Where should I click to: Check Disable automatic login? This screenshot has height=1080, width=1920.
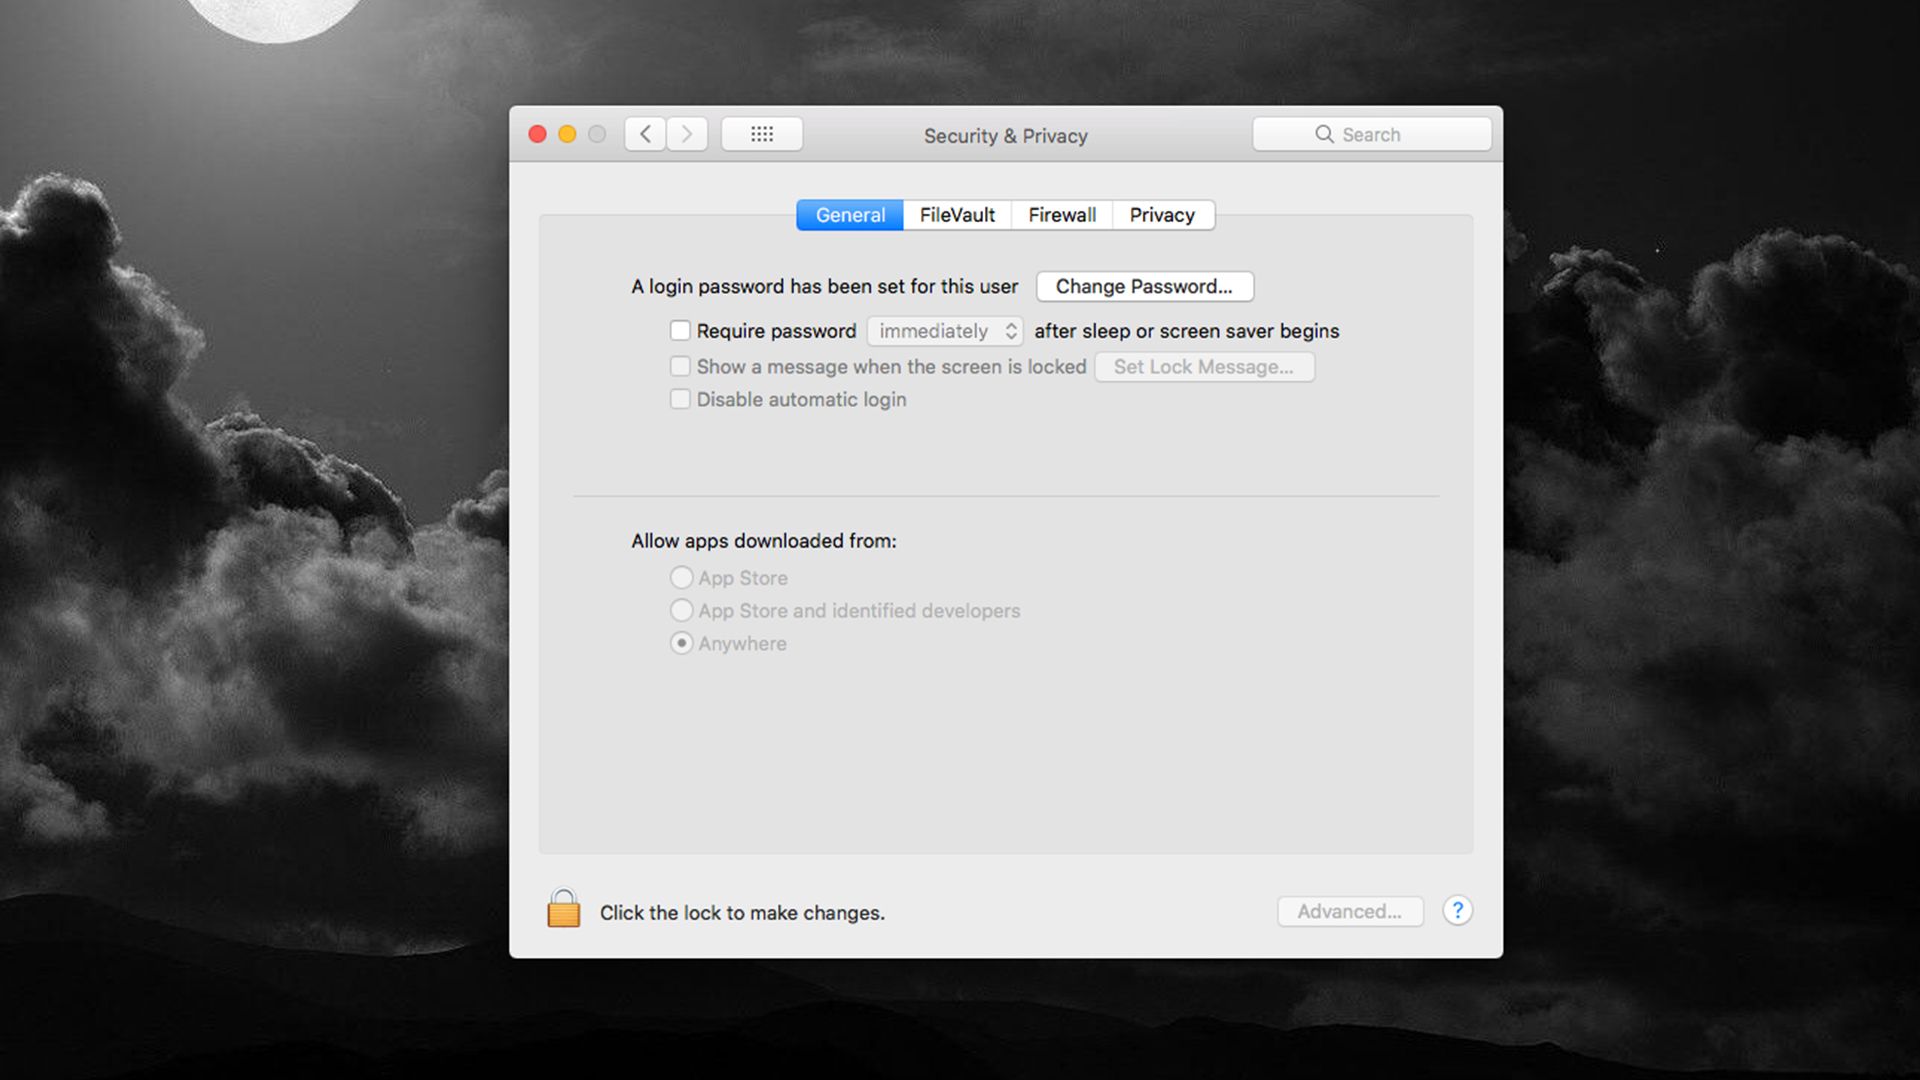680,399
